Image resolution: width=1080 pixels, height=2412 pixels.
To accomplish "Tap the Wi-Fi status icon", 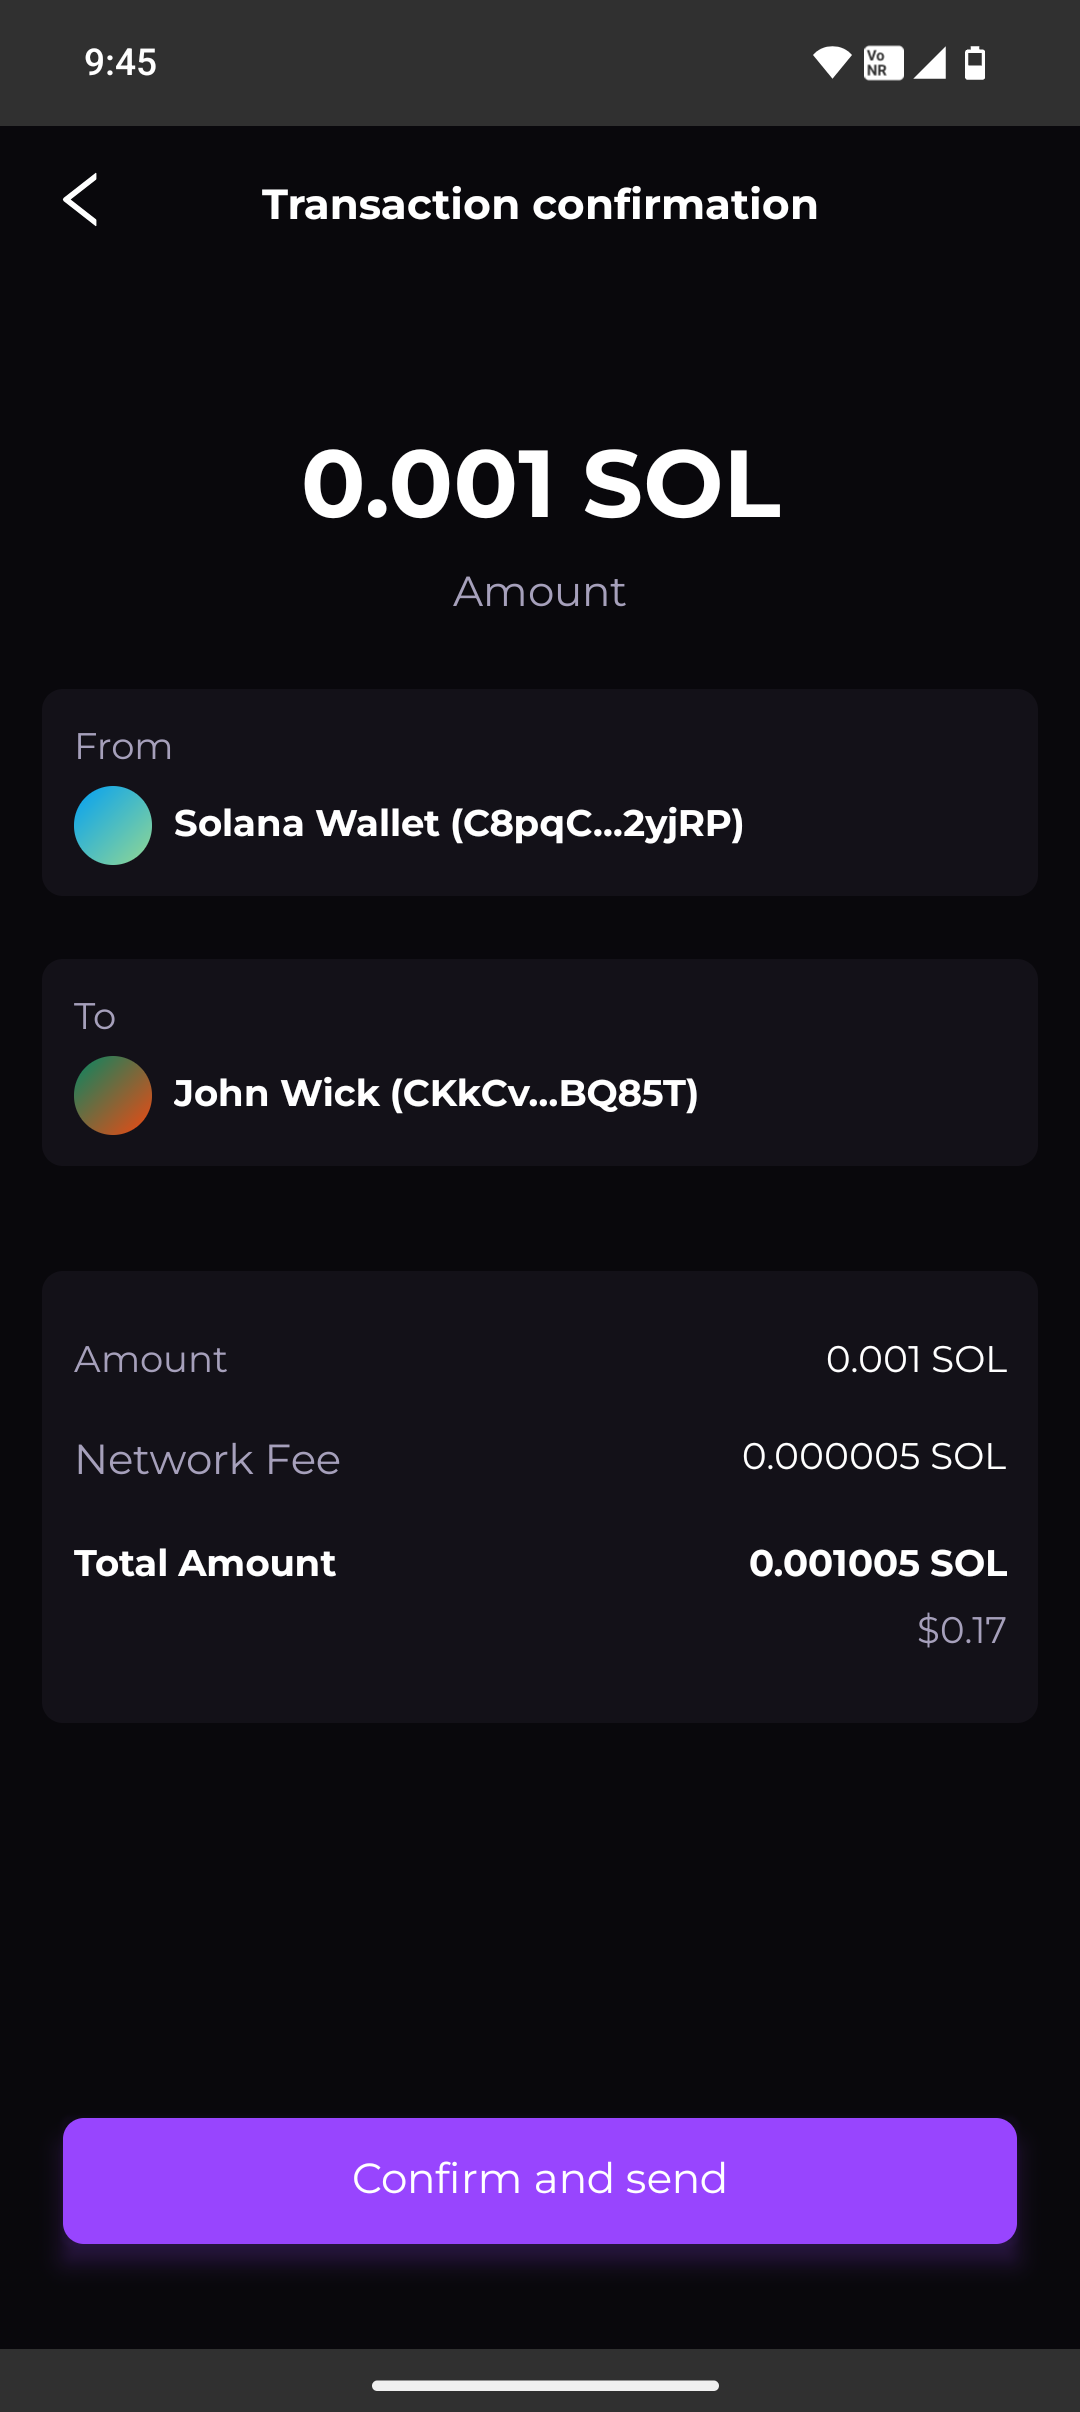I will point(831,63).
